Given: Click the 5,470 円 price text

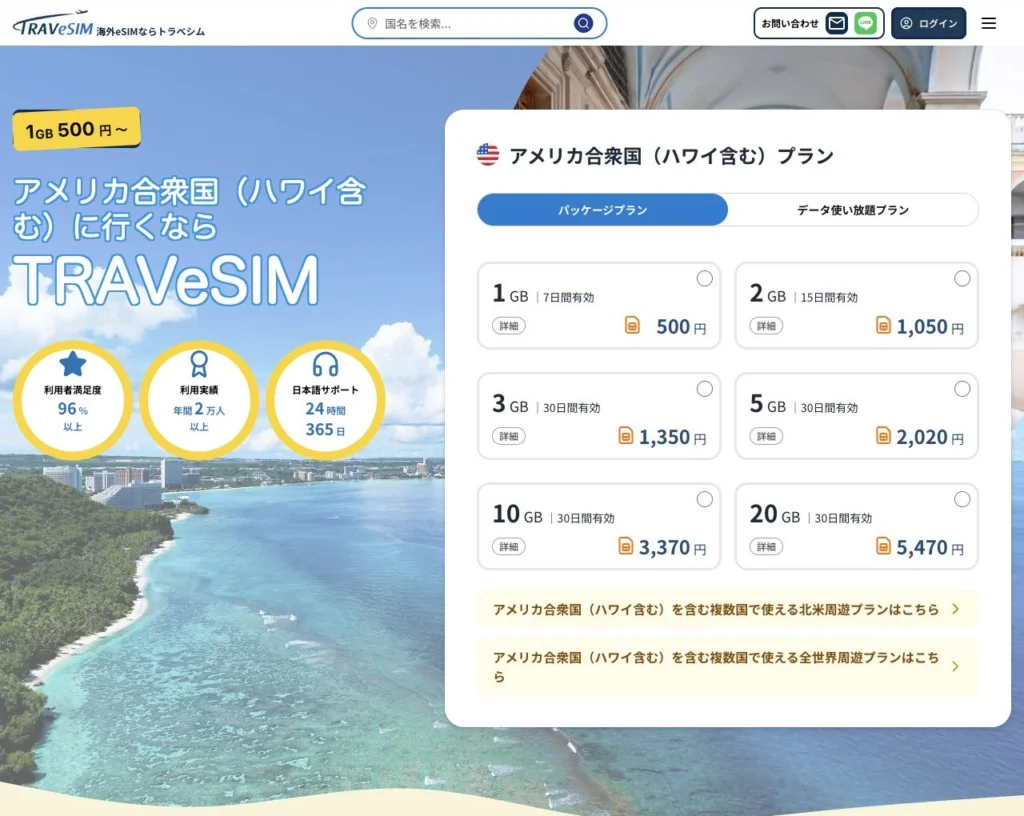Looking at the screenshot, I should (930, 547).
